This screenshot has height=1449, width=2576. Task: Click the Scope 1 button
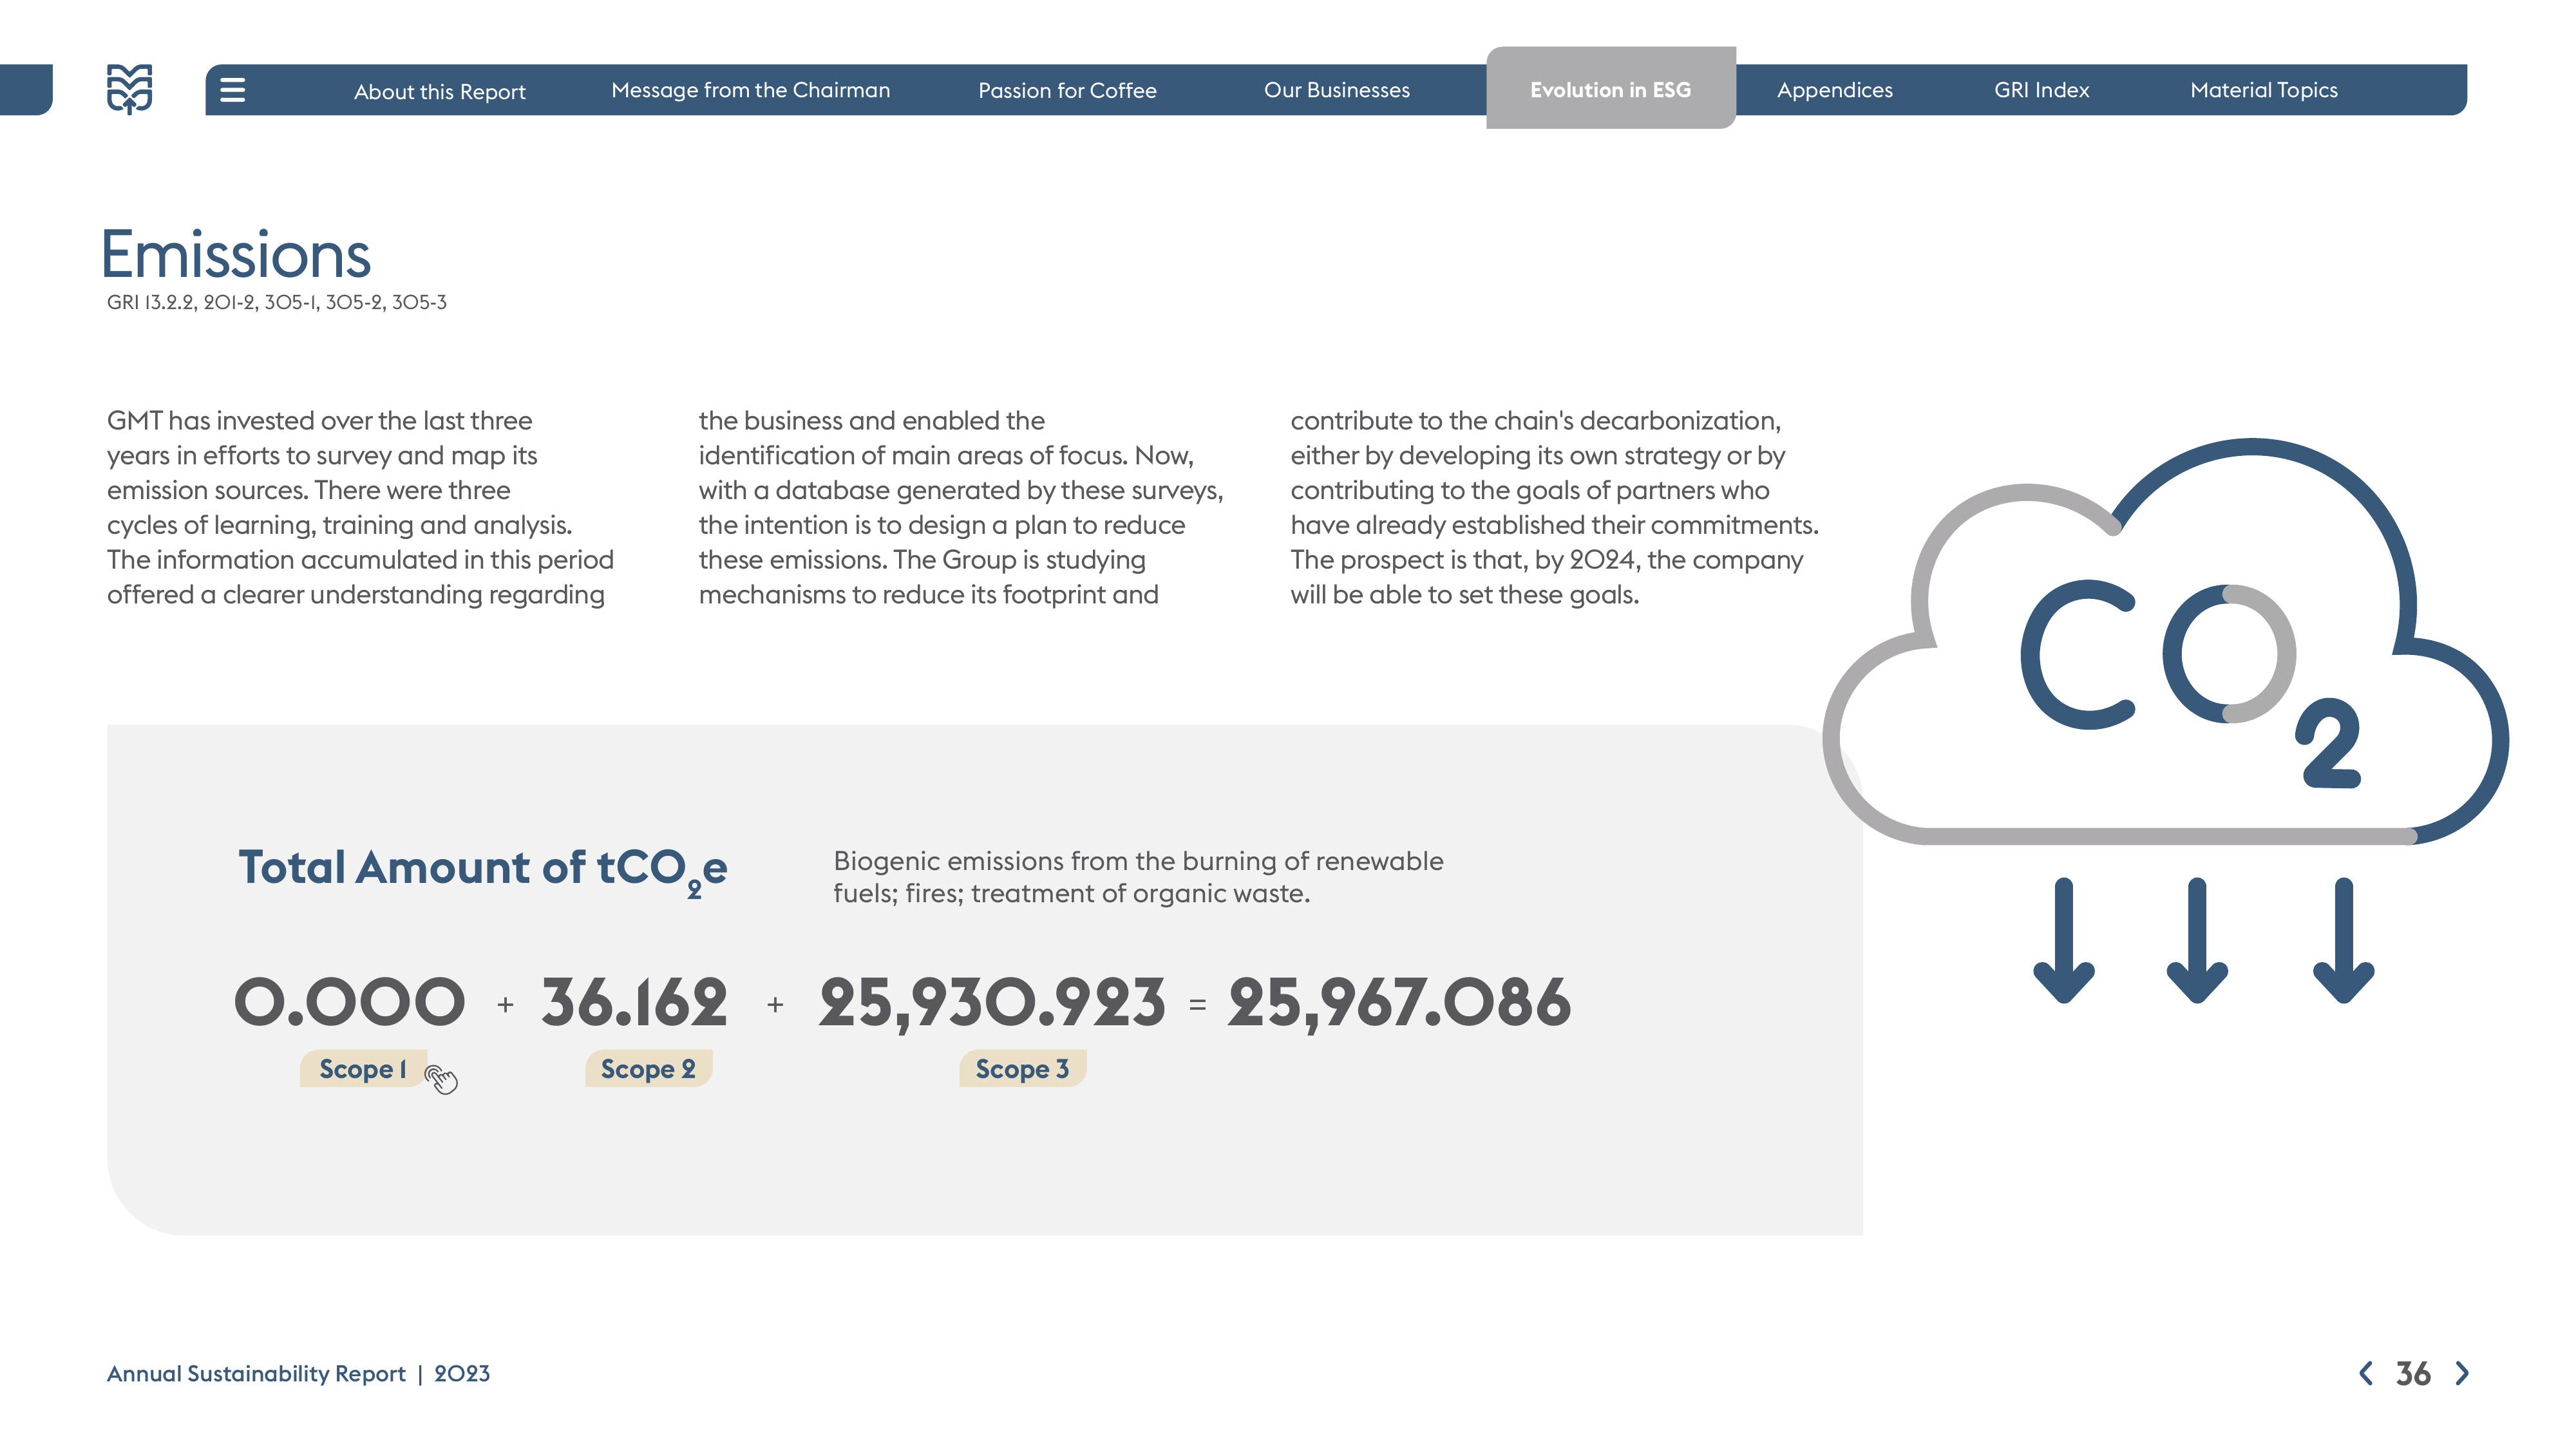click(x=363, y=1068)
